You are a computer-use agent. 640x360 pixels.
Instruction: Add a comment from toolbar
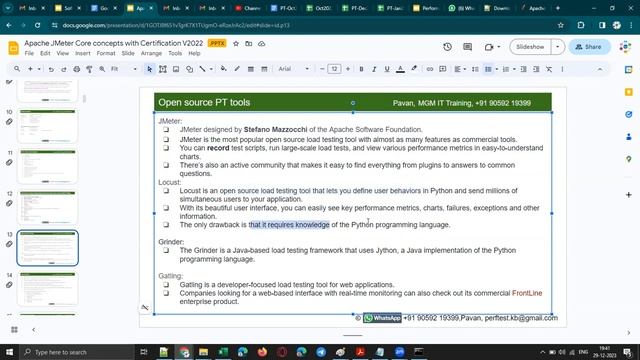click(443, 69)
